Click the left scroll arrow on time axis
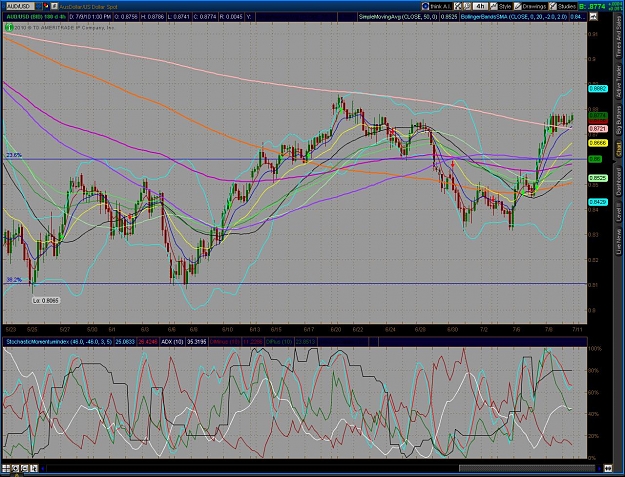This screenshot has height=477, width=625. (x=43, y=468)
